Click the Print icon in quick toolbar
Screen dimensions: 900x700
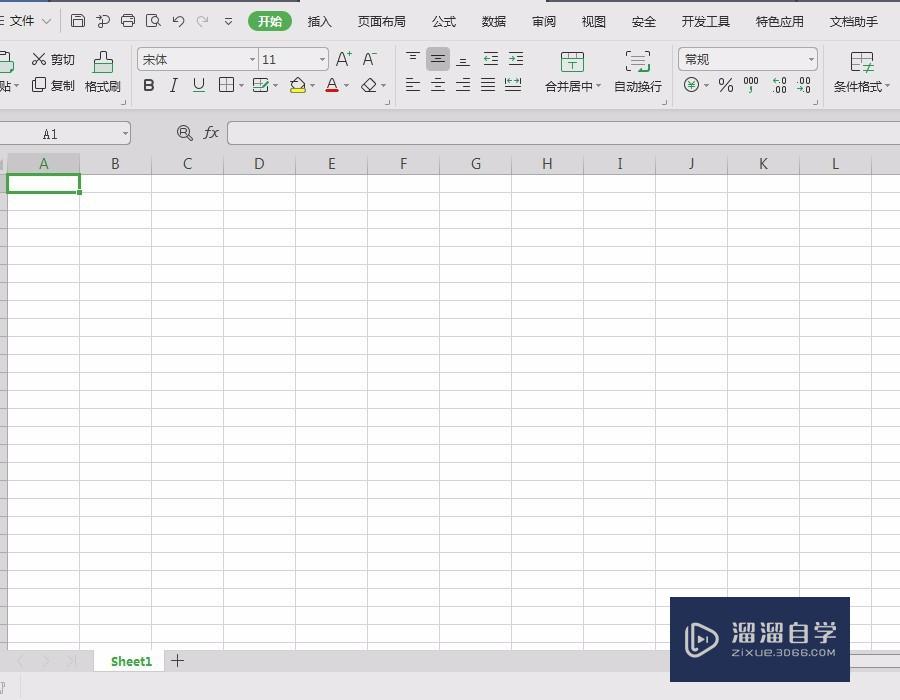click(127, 21)
